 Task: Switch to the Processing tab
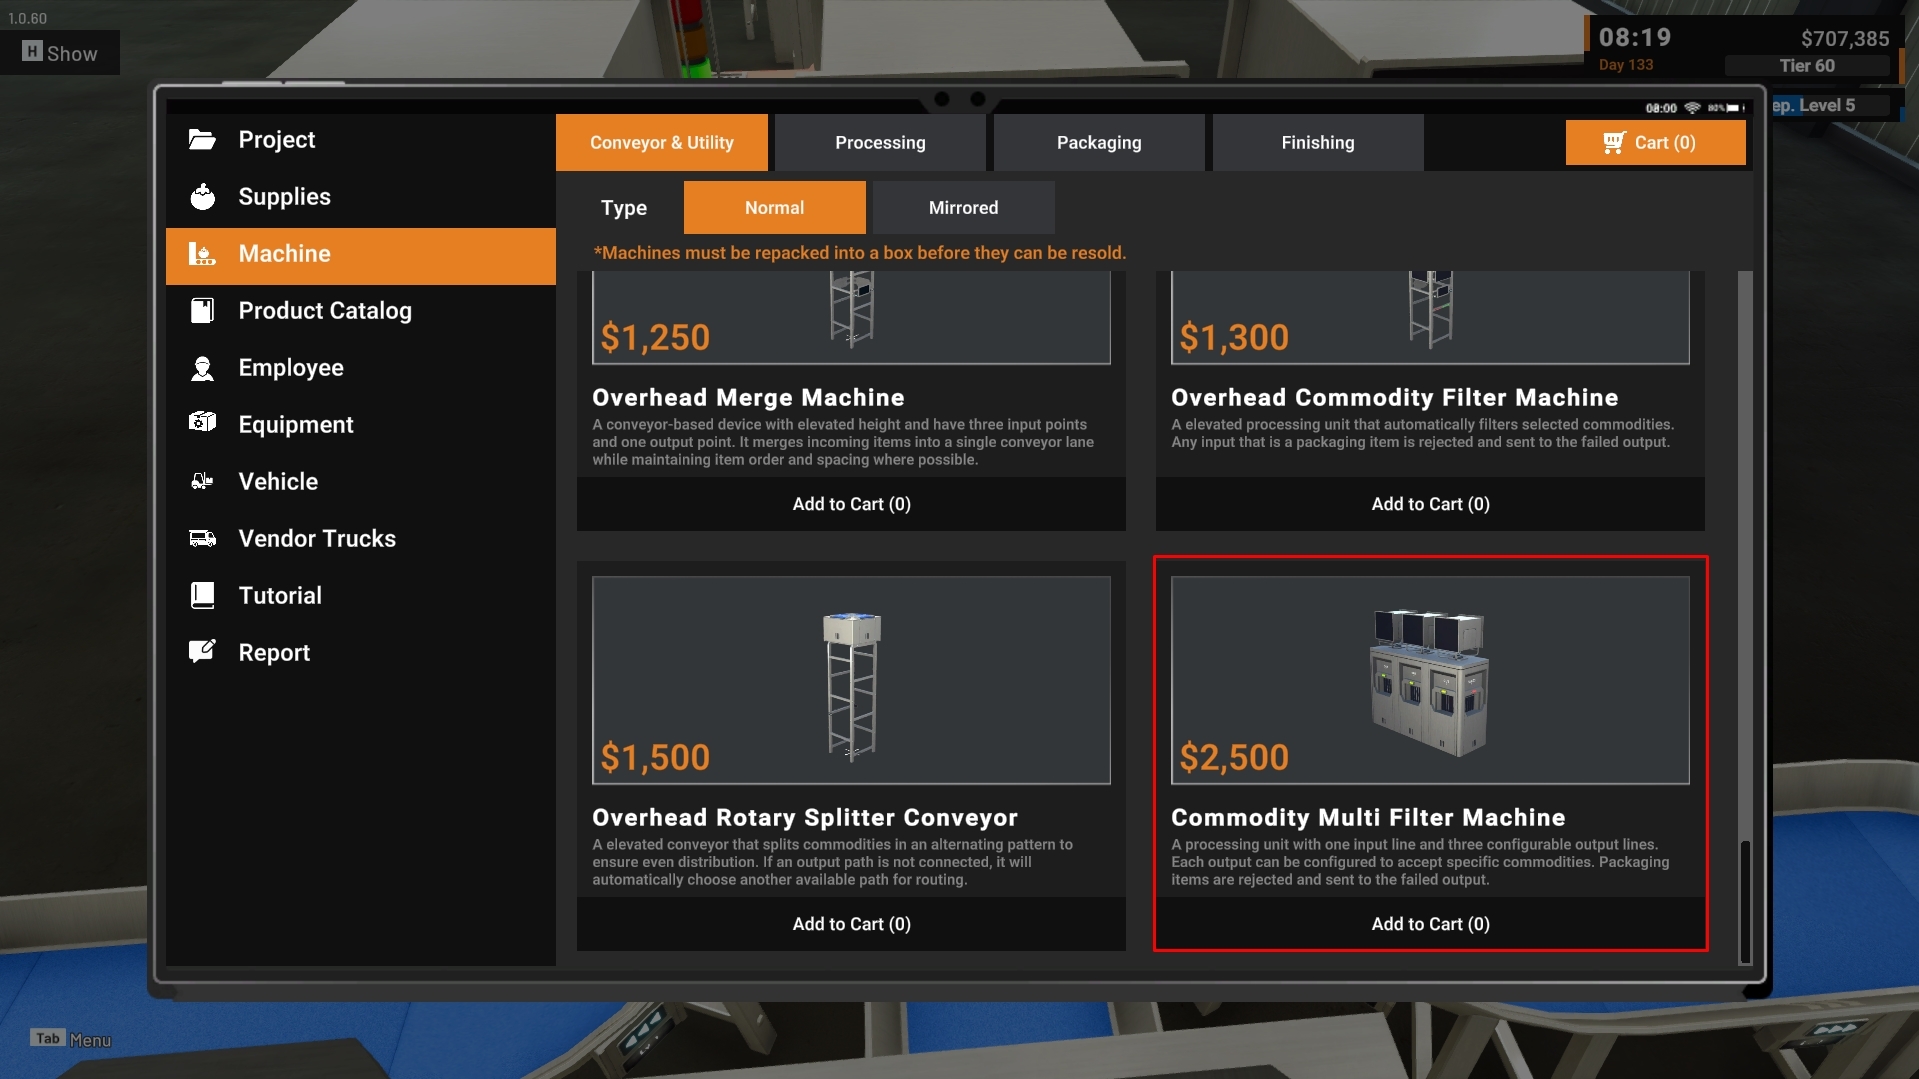coord(880,143)
